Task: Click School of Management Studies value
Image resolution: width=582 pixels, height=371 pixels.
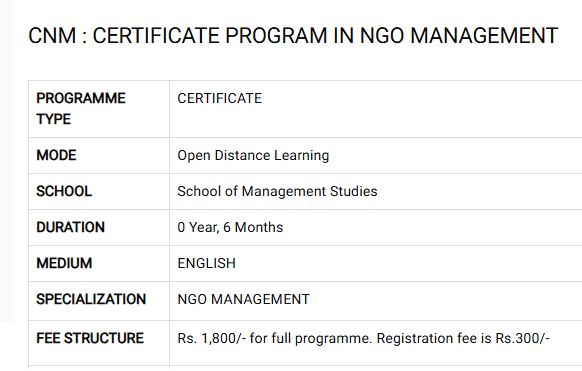Action: pyautogui.click(x=277, y=191)
